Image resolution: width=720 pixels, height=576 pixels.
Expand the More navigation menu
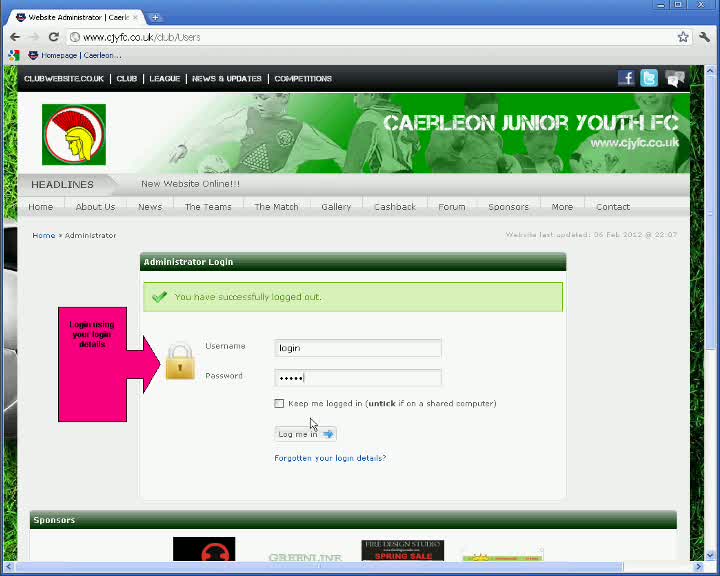(x=562, y=207)
